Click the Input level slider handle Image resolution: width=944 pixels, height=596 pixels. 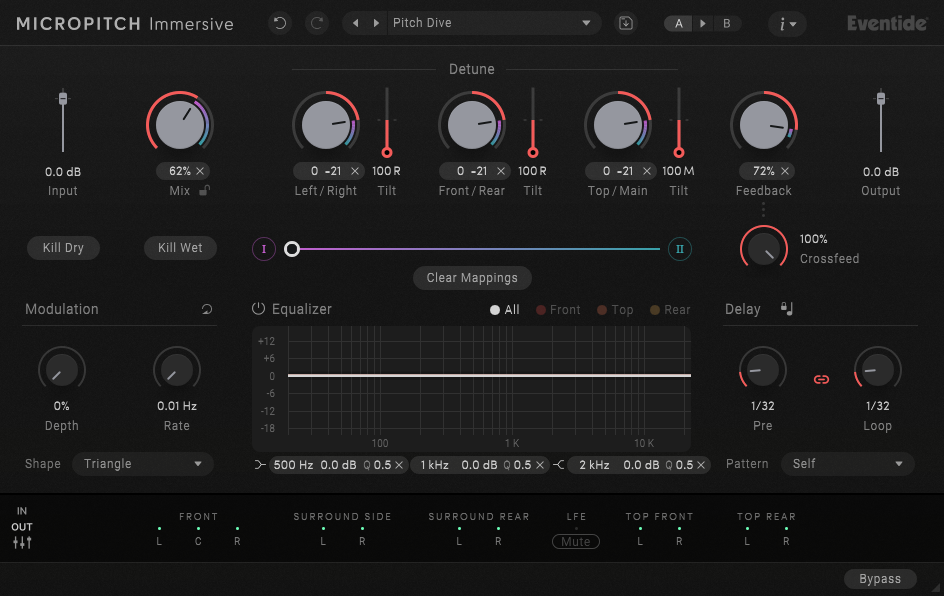point(63,99)
